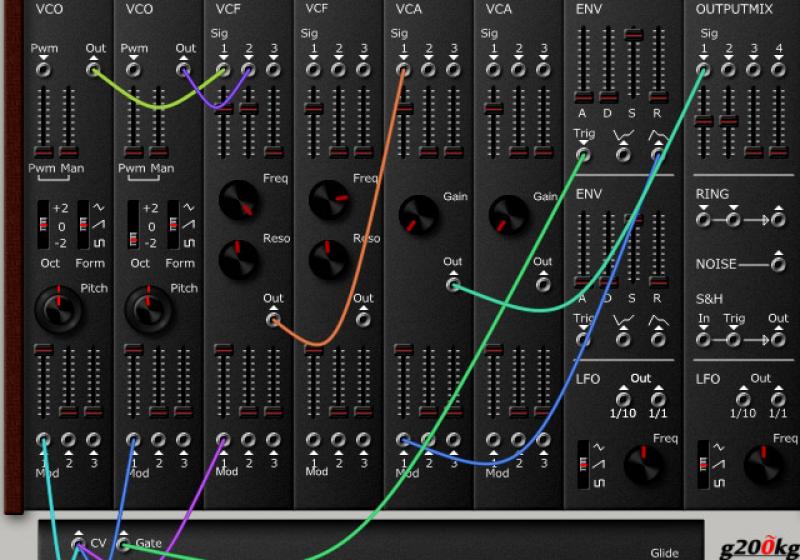Viewport: 800px width, 560px height.
Task: Click the keyboard CV output jack
Action: 78,543
